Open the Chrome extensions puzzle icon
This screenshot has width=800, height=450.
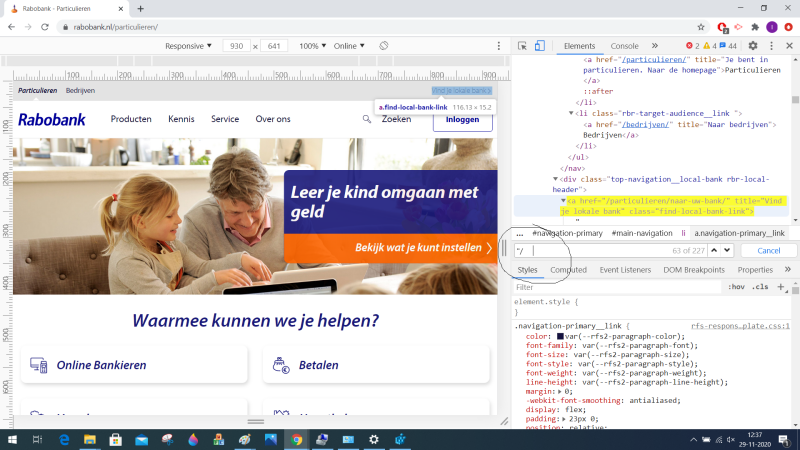[x=754, y=26]
